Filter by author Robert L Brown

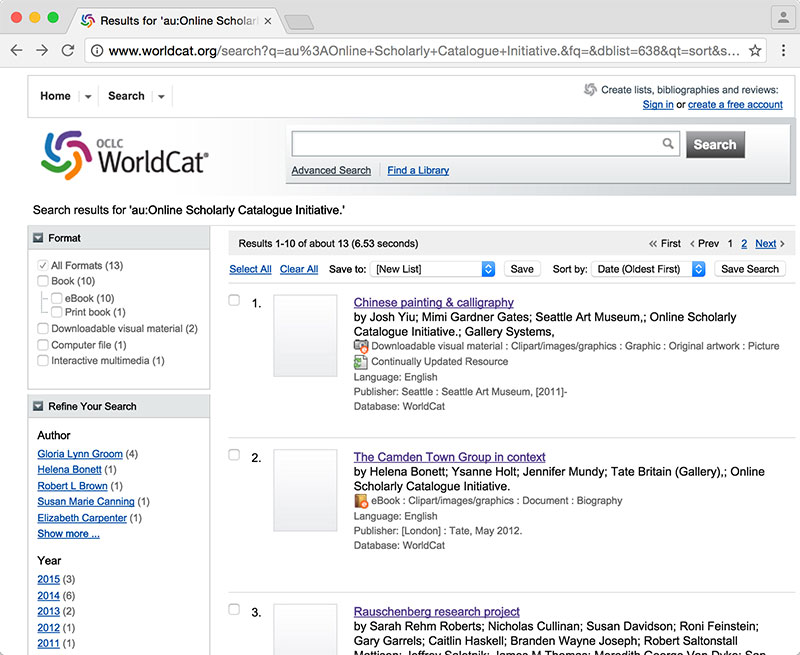point(72,486)
